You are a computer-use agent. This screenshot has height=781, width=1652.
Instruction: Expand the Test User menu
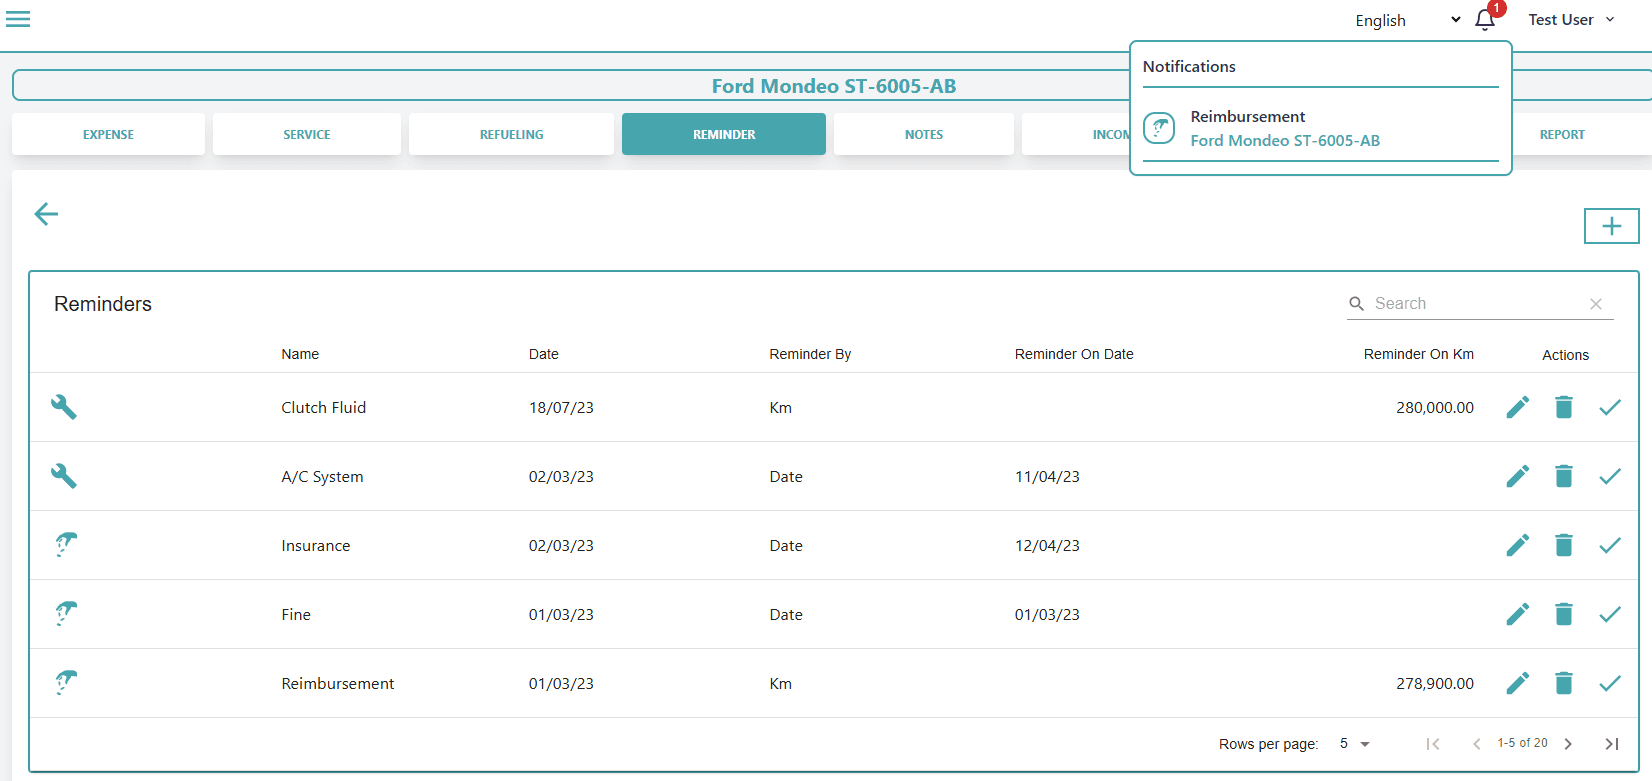point(1570,20)
